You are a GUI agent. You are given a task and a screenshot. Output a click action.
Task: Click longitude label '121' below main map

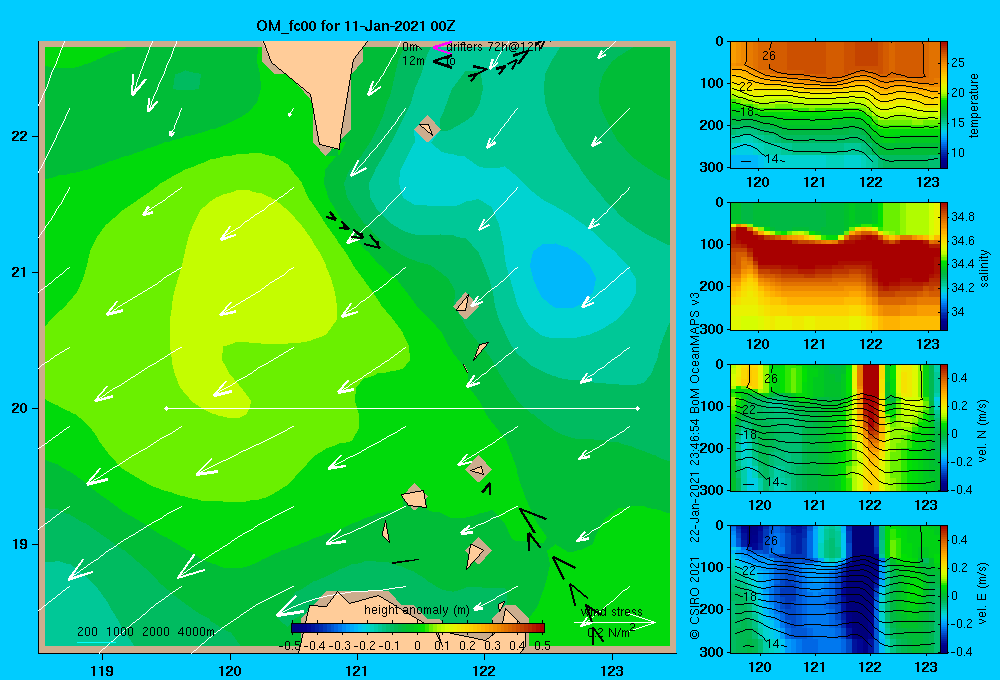click(x=357, y=670)
